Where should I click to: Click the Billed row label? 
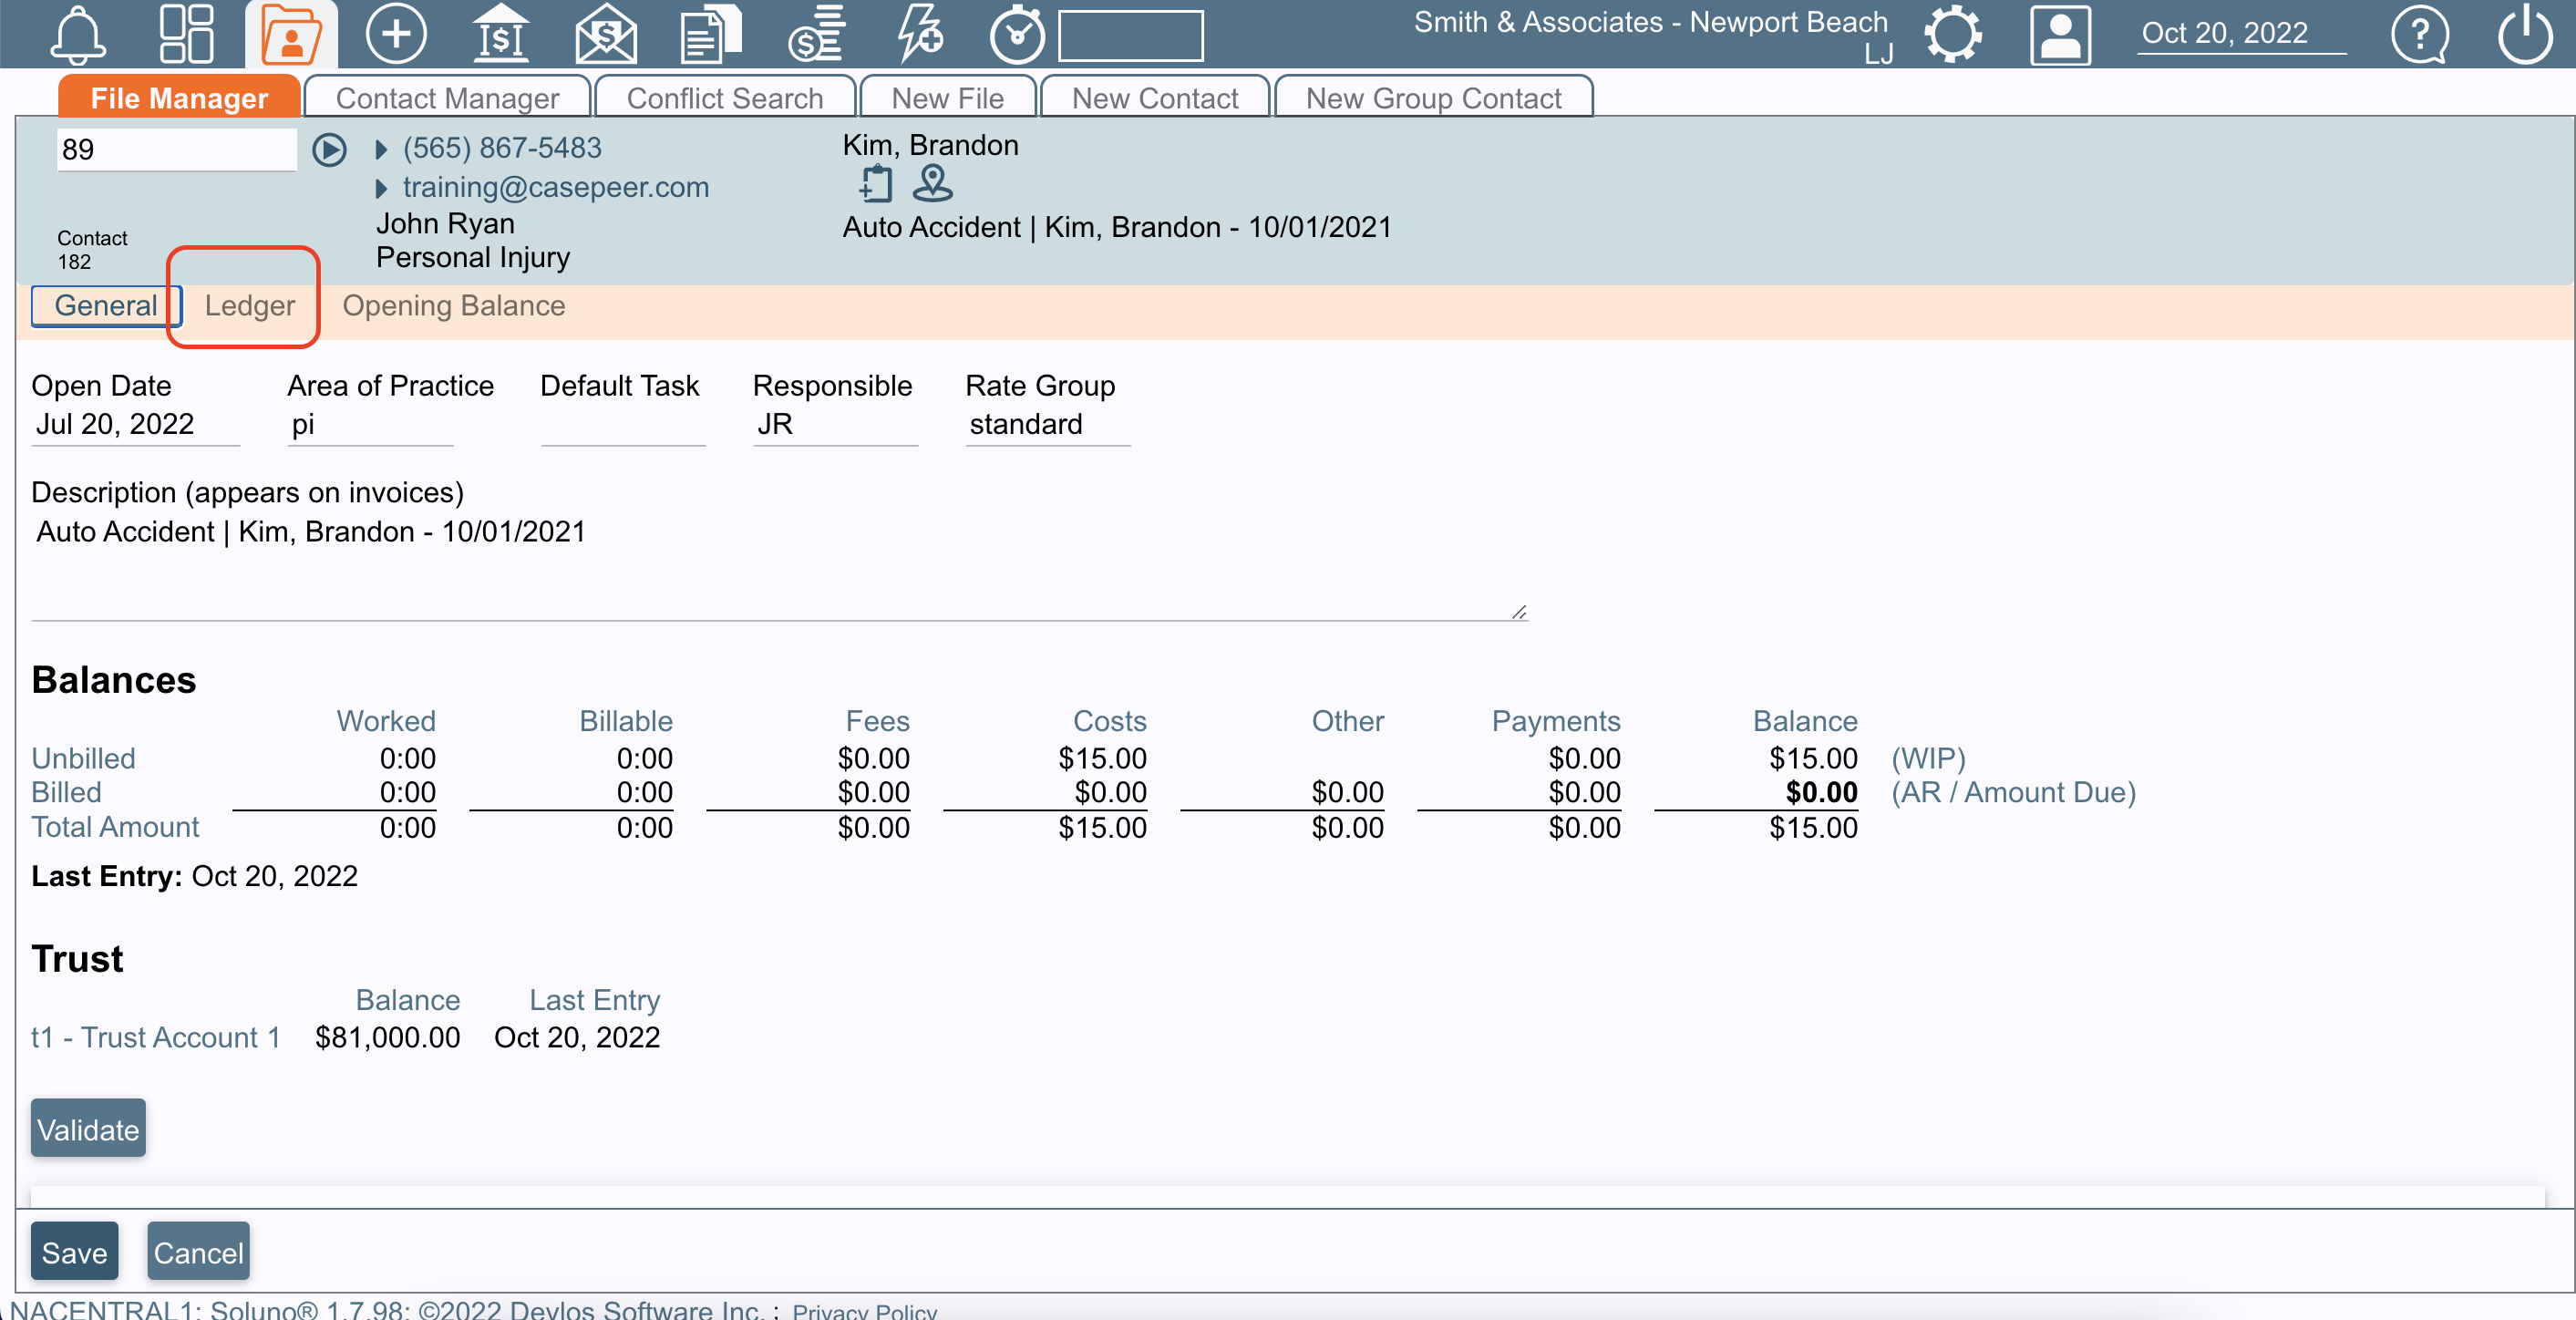click(x=66, y=793)
